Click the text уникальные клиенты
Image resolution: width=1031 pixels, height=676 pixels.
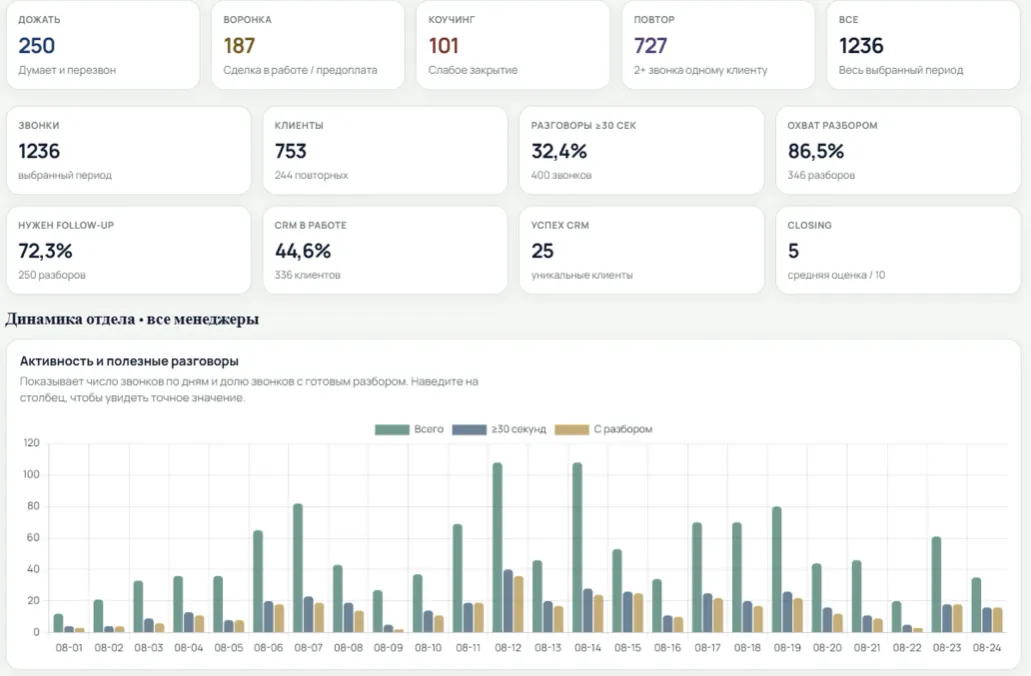(582, 275)
